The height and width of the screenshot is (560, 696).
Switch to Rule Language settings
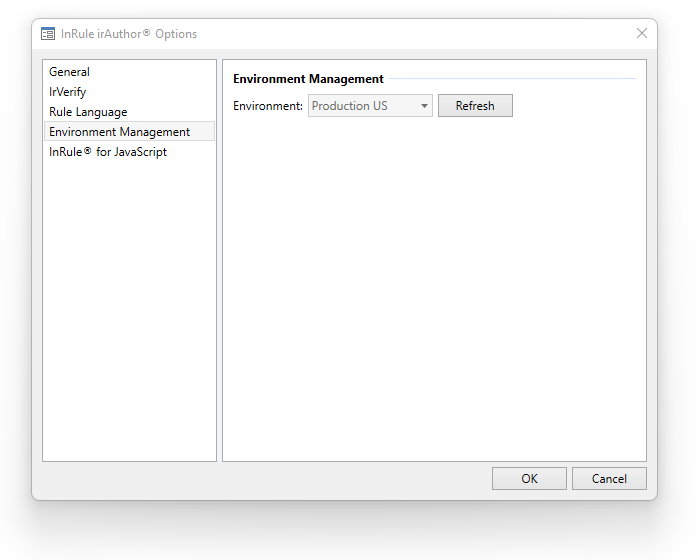tap(88, 112)
